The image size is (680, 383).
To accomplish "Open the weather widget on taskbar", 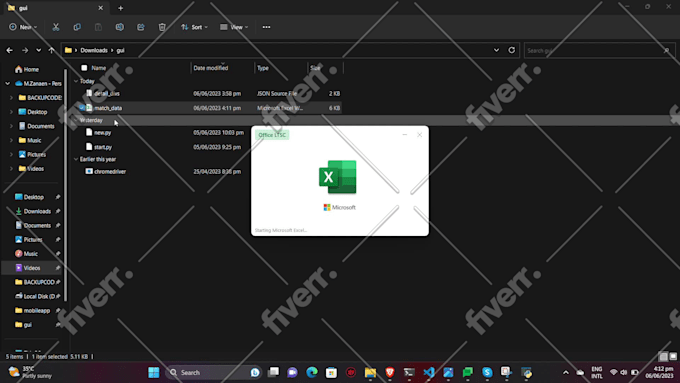I will pos(30,372).
